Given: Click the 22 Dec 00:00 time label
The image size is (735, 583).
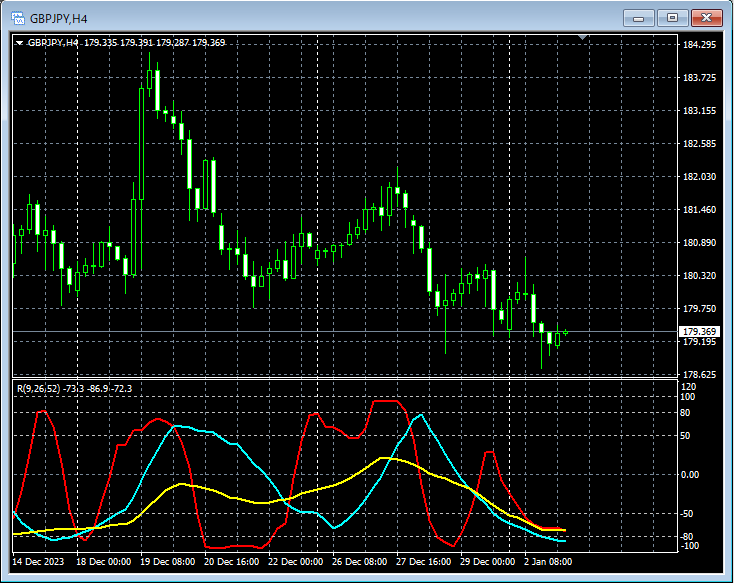Looking at the screenshot, I should 295,561.
